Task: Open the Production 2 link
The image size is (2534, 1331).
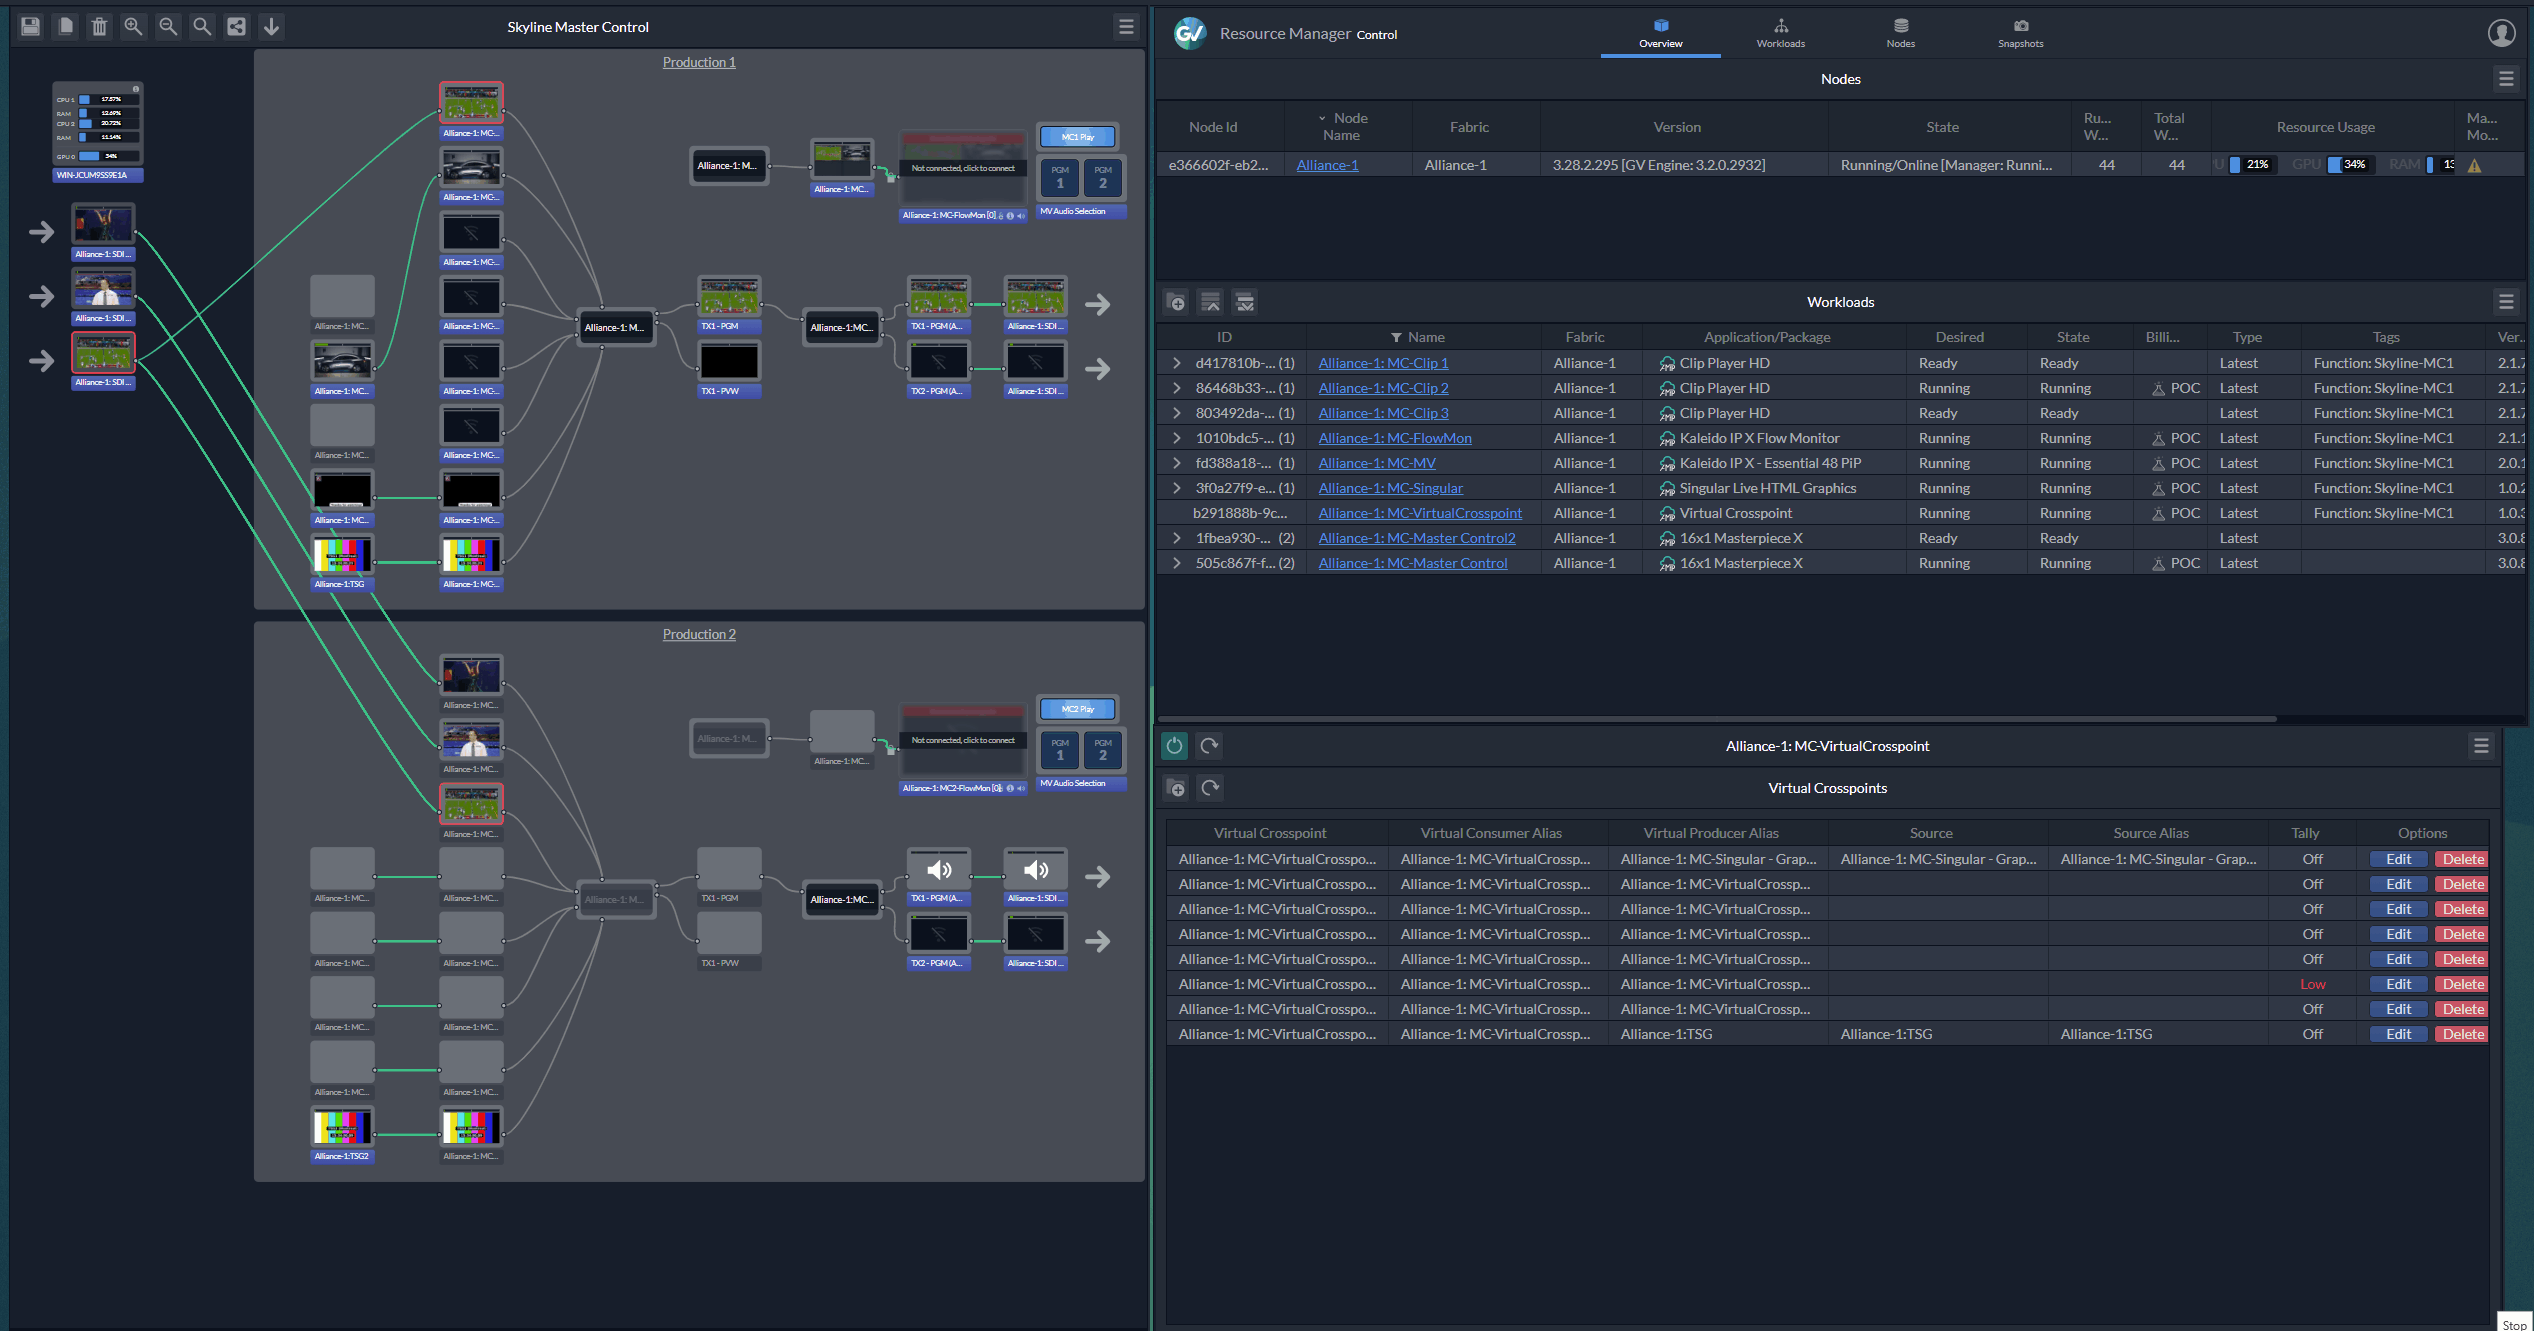Action: 699,634
